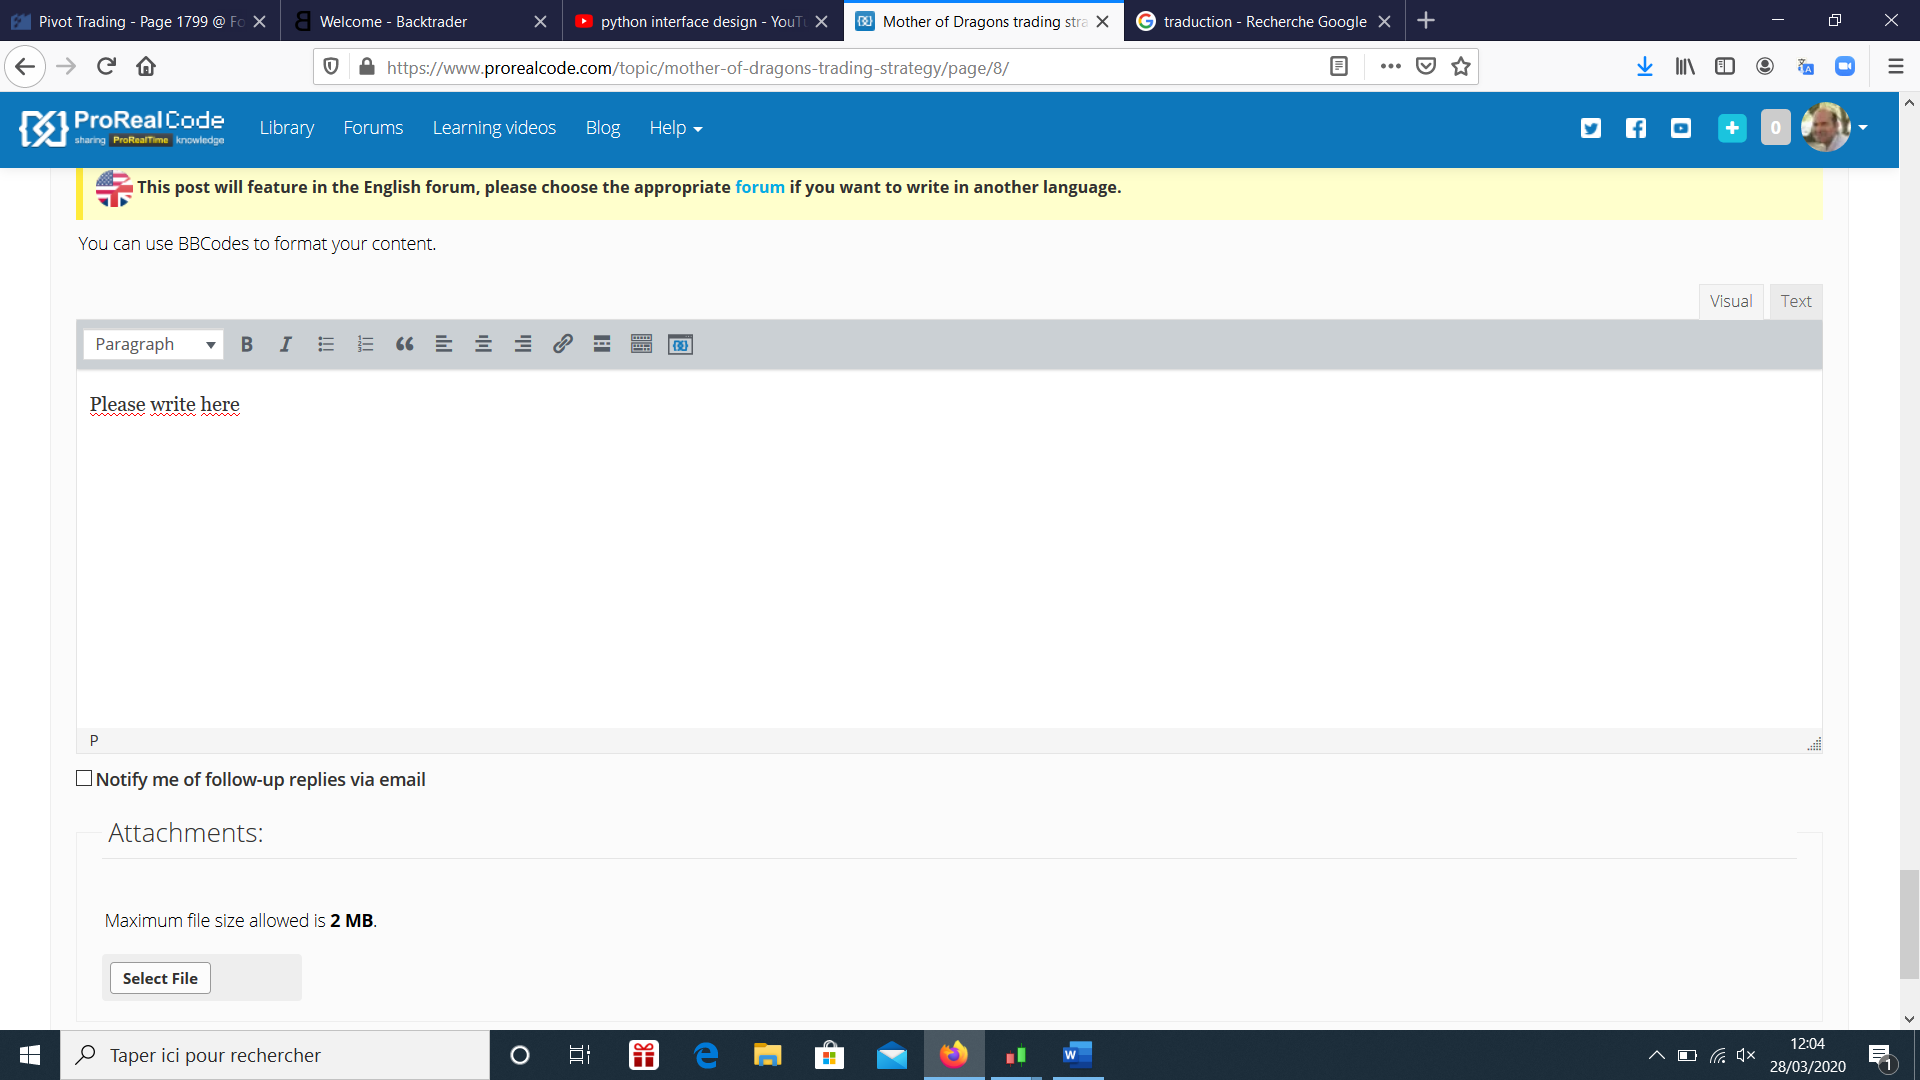The height and width of the screenshot is (1080, 1920).
Task: Click the Select File button
Action: [x=160, y=978]
